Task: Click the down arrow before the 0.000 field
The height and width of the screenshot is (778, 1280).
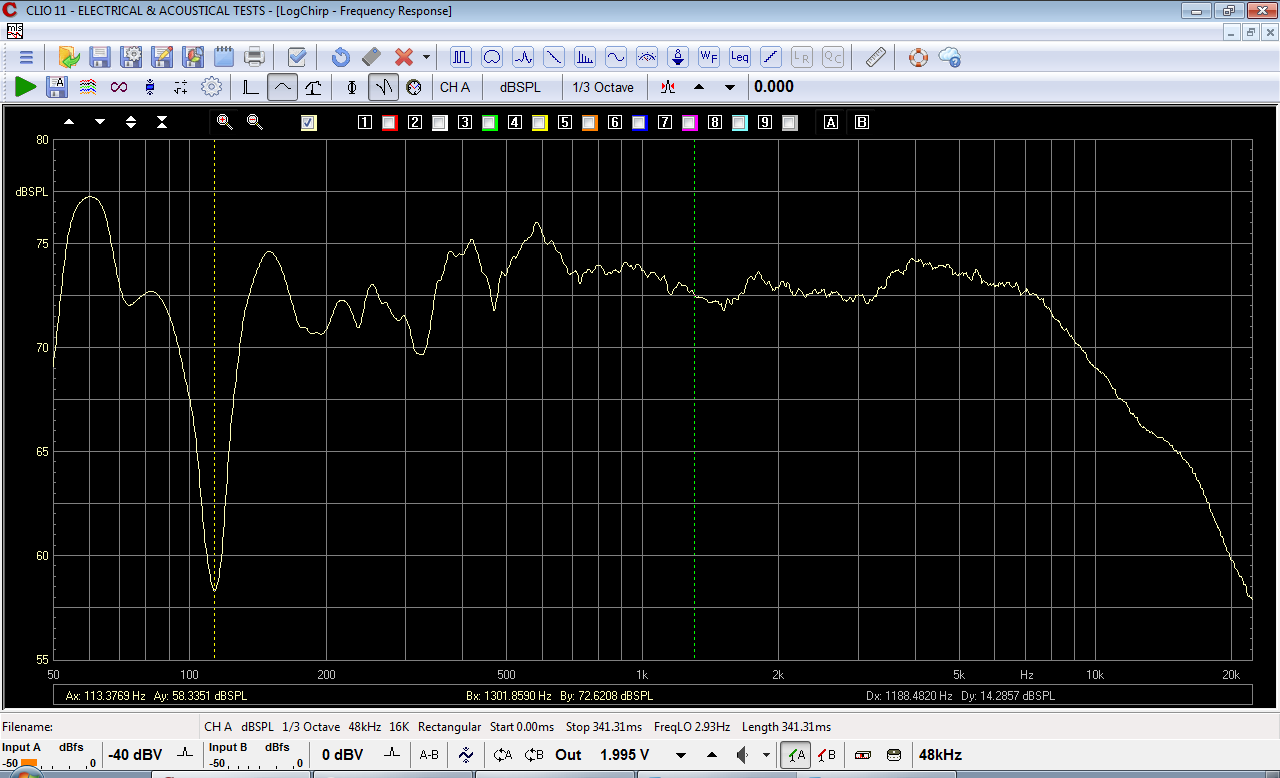Action: [x=730, y=87]
